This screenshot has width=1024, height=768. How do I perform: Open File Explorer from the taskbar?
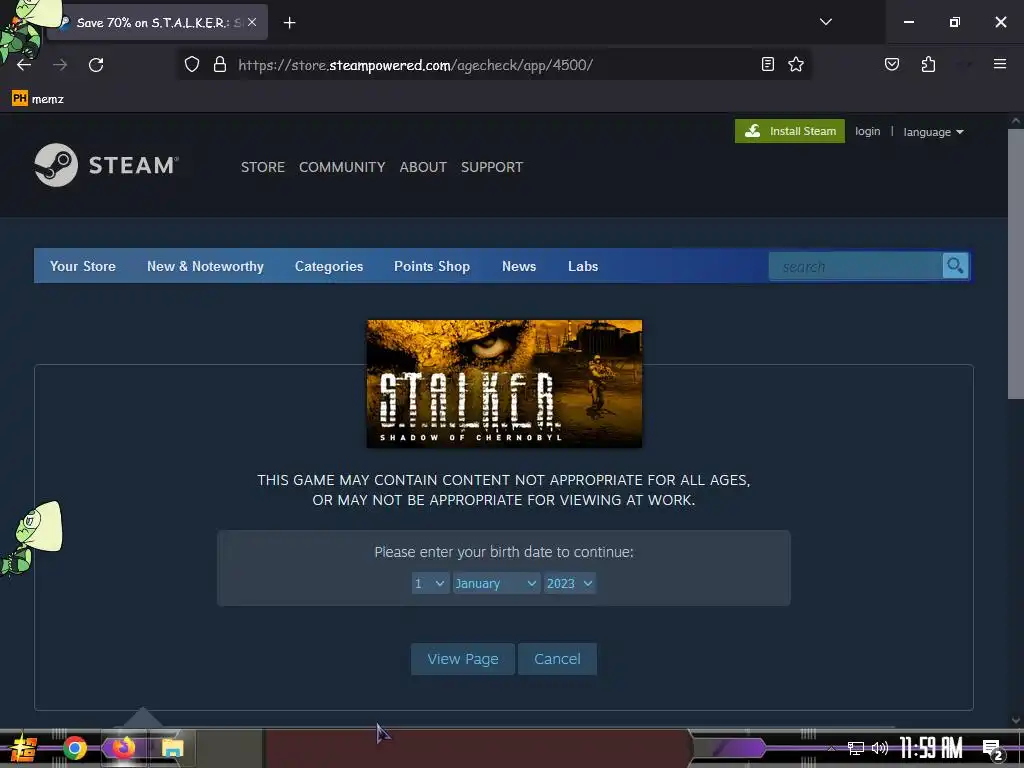click(x=173, y=748)
